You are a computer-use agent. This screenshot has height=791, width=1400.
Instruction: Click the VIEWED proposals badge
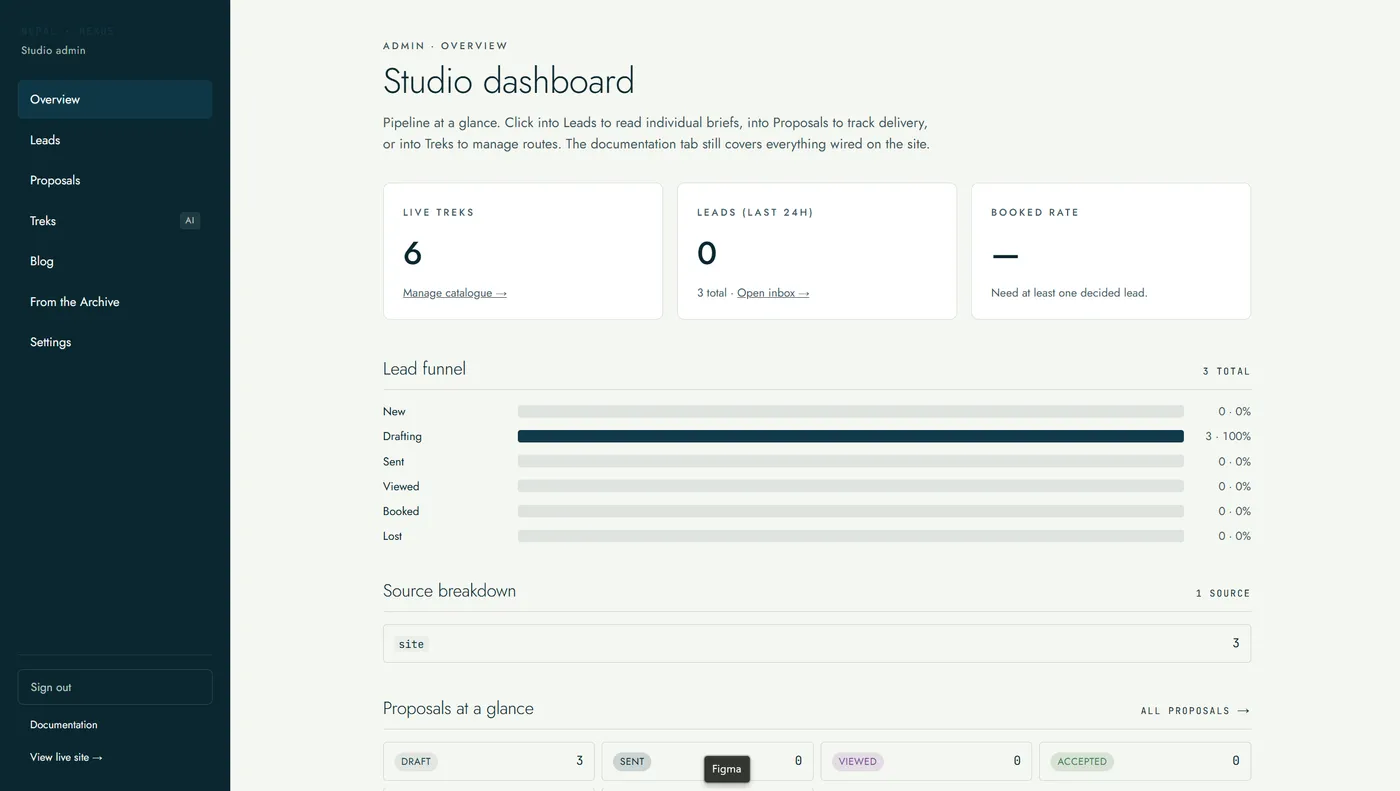tap(858, 761)
